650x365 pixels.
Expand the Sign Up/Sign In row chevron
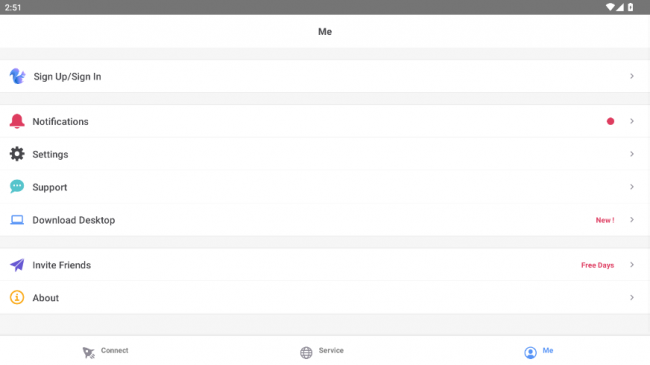(x=632, y=76)
